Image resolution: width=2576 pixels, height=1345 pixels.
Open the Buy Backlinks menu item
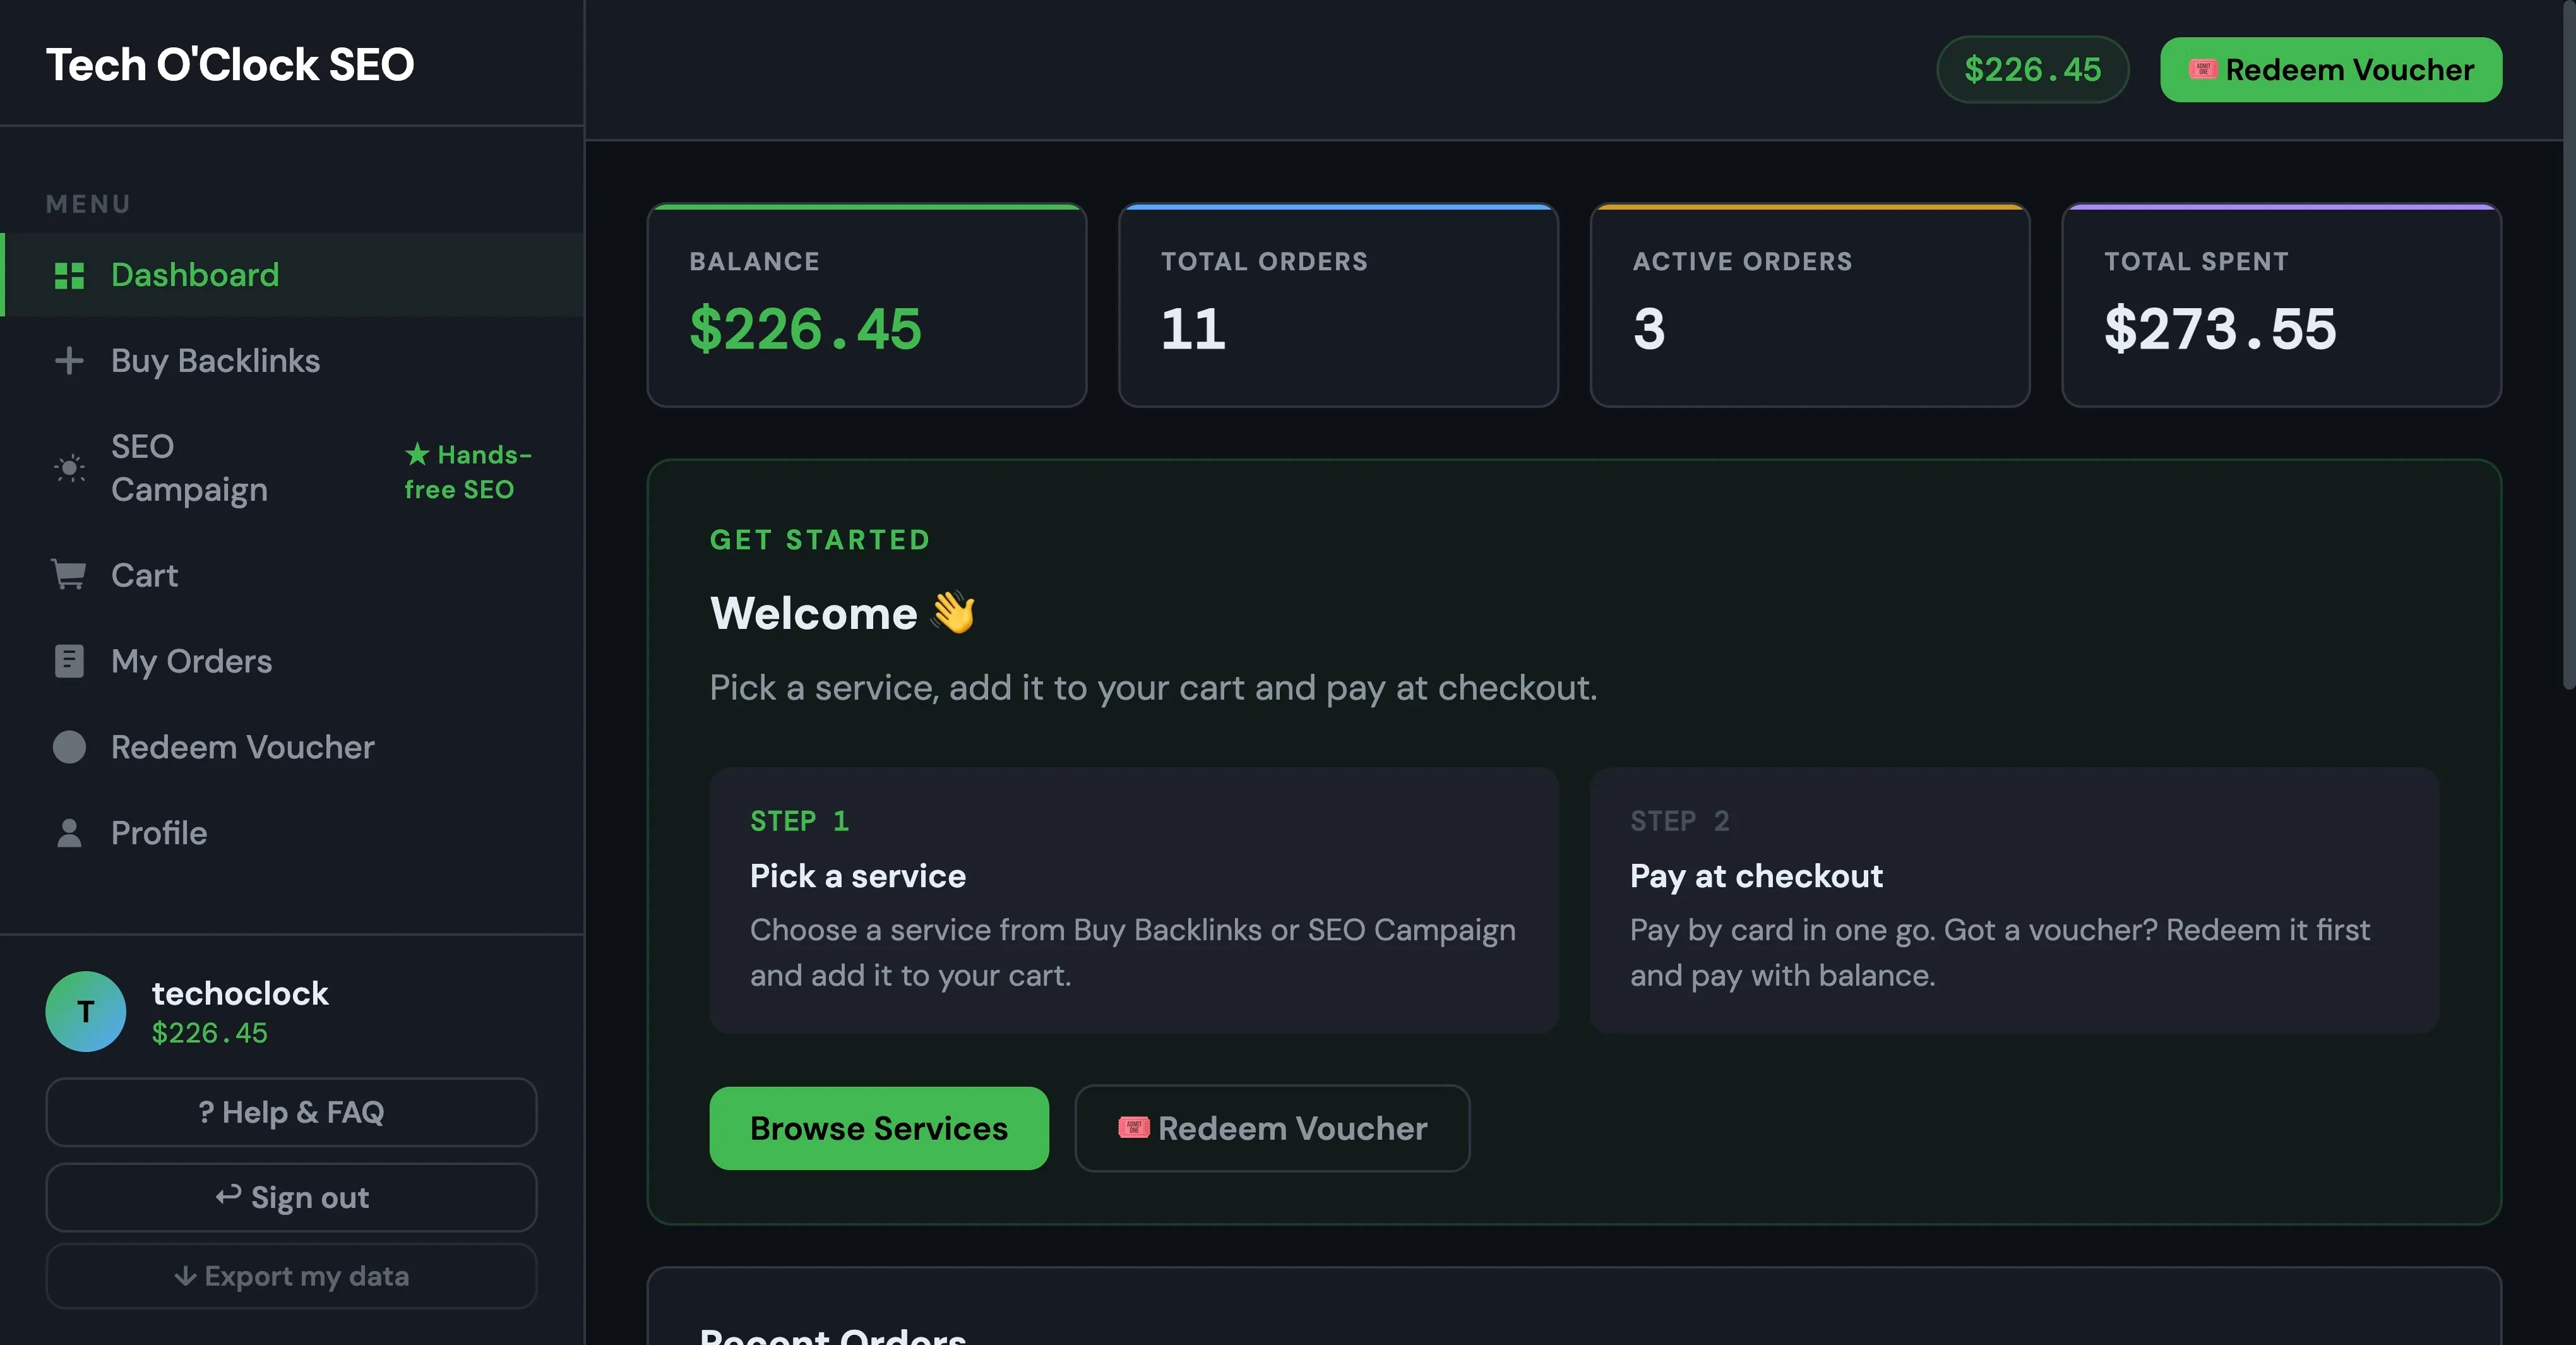coord(292,360)
